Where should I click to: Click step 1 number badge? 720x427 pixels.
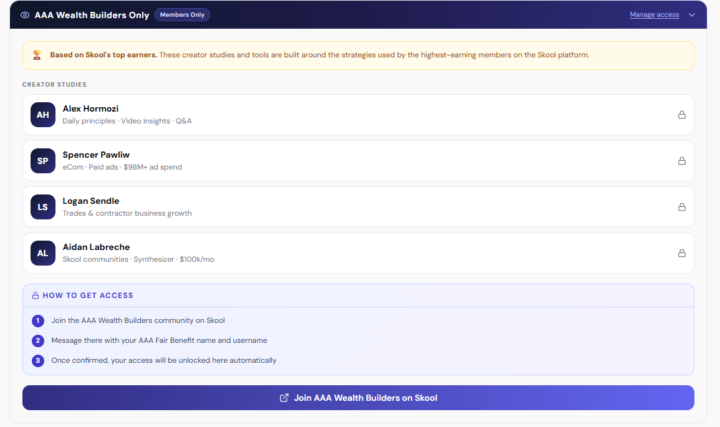(x=38, y=320)
